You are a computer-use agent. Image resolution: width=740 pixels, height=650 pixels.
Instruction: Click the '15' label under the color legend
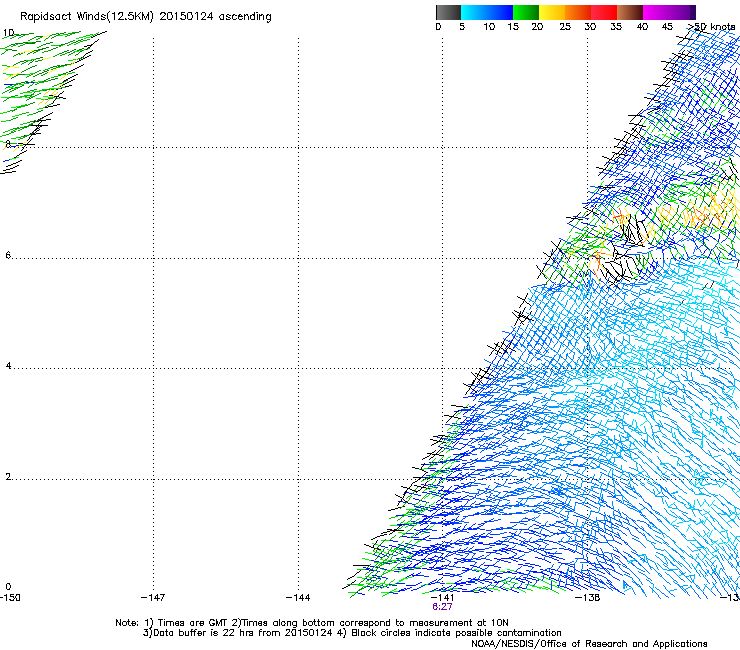click(513, 27)
